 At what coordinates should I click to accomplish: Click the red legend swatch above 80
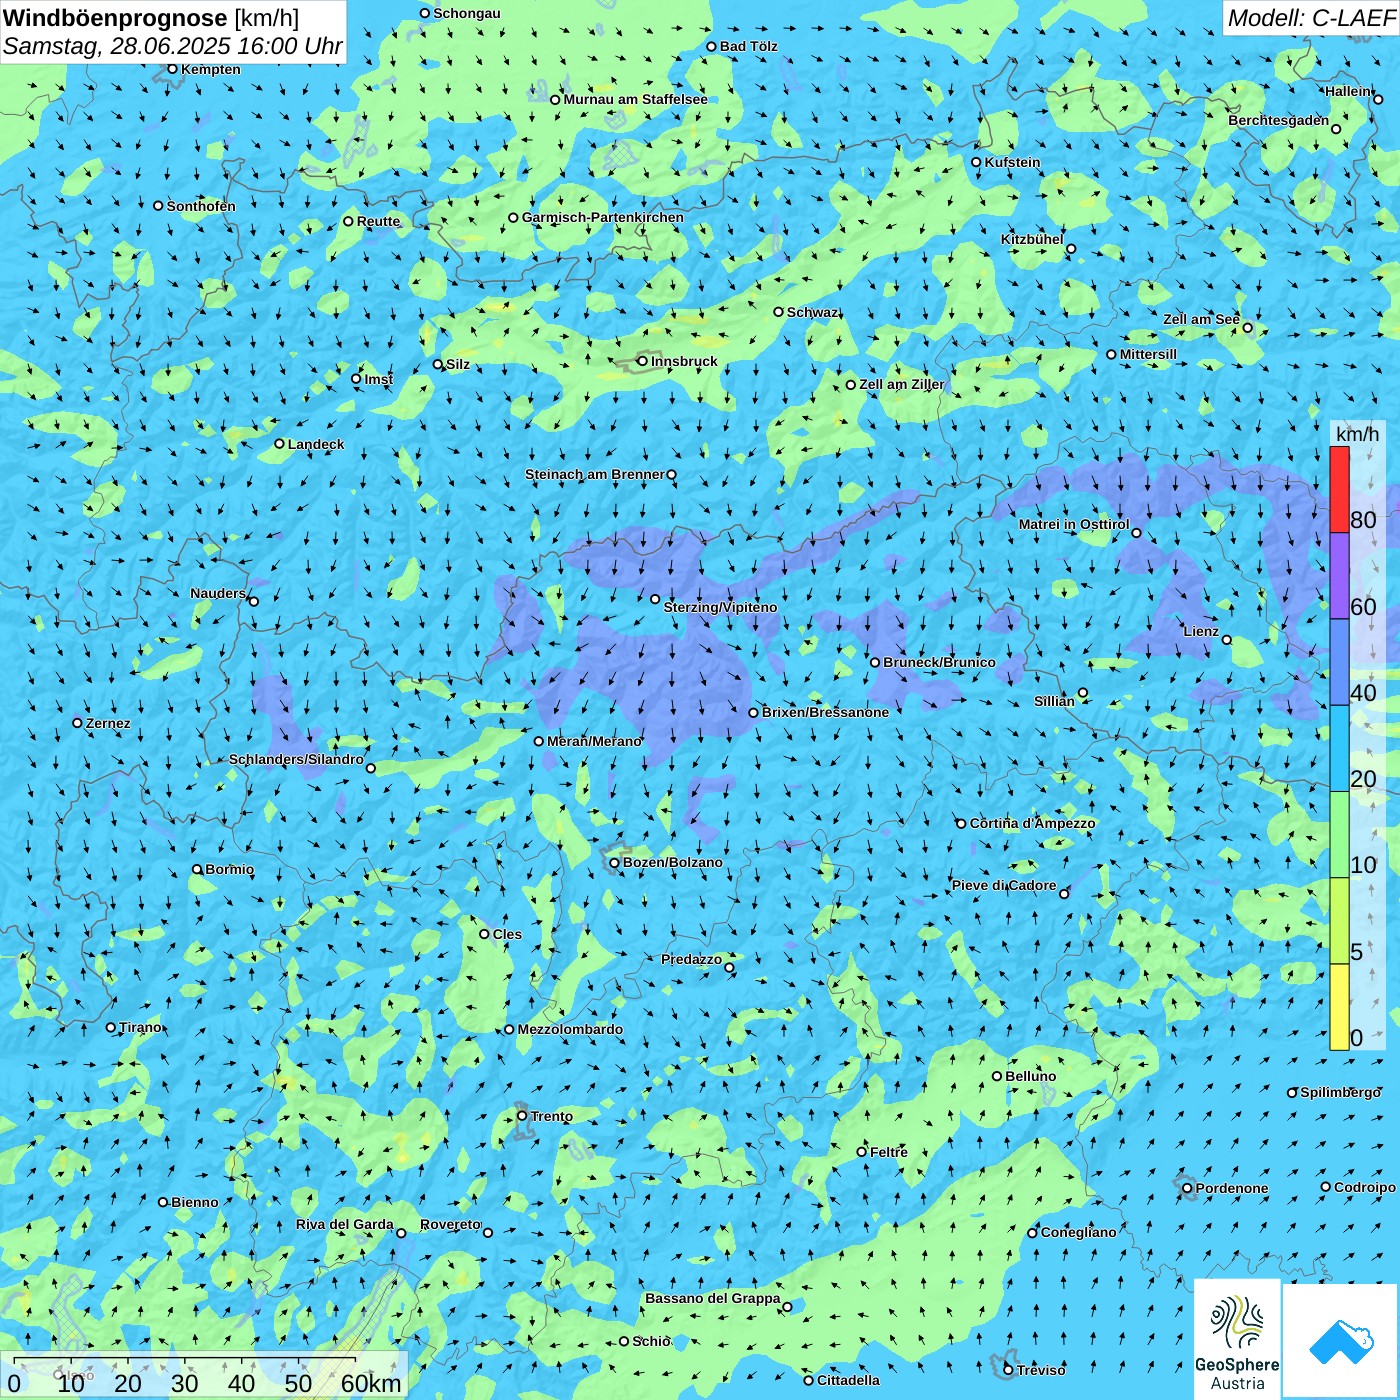(x=1339, y=490)
